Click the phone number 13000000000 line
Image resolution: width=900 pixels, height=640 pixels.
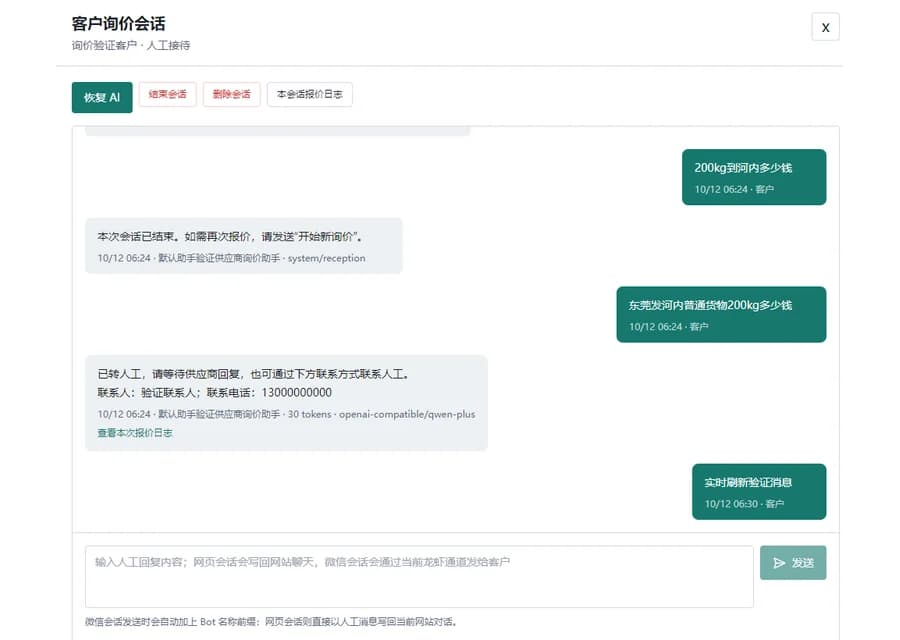coord(214,393)
